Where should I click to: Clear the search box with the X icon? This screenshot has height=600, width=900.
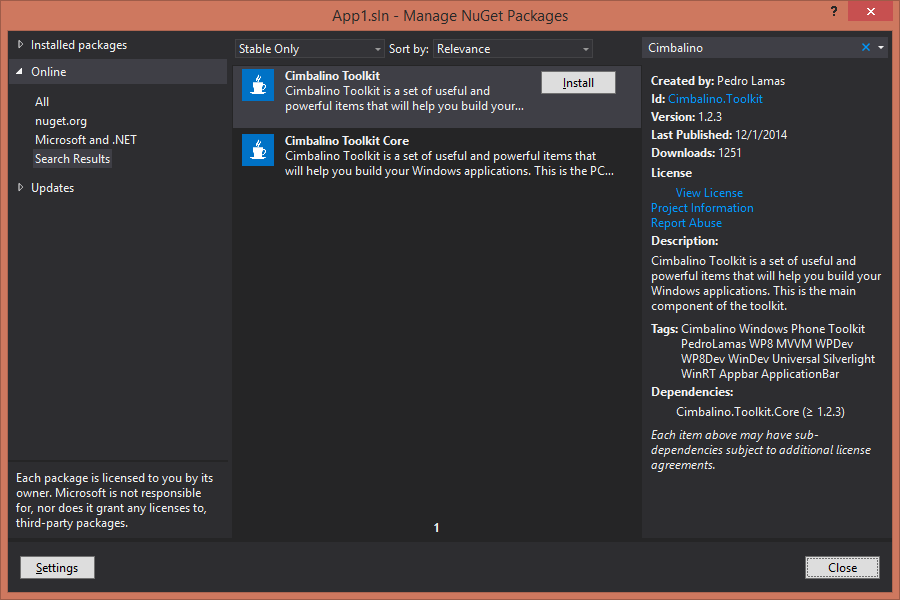(x=866, y=48)
